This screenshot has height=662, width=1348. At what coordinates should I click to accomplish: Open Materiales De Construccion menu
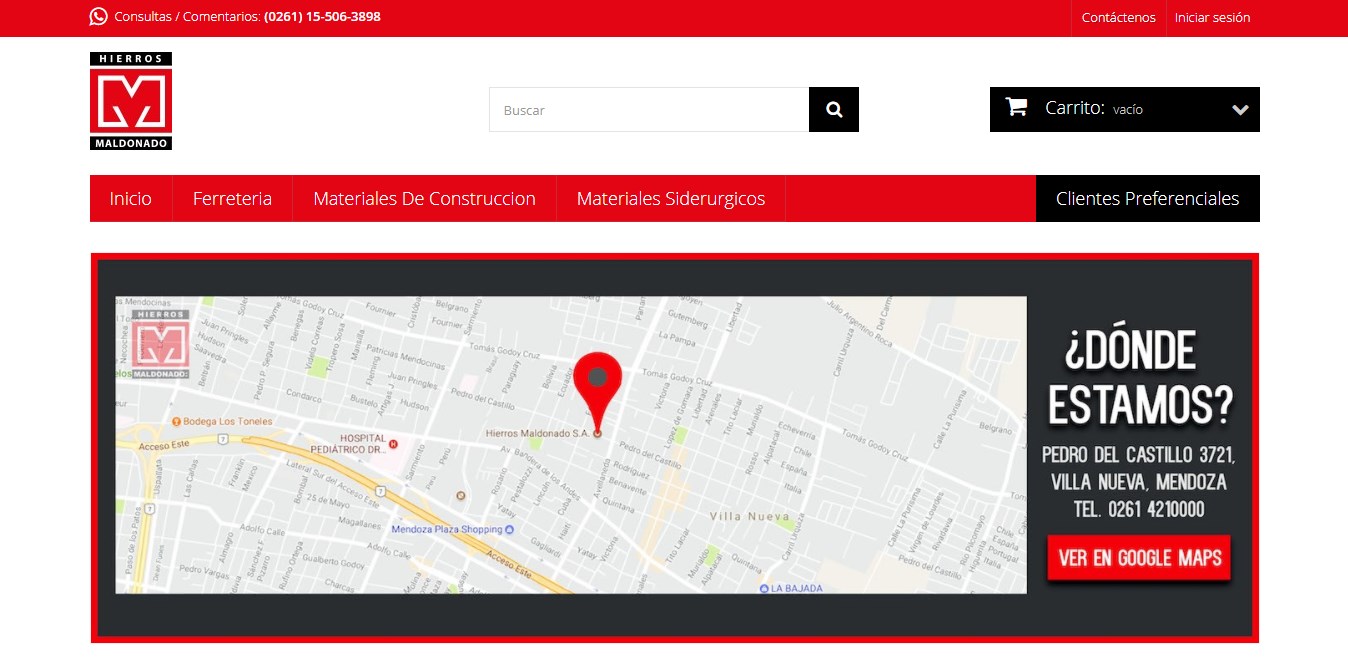pos(424,198)
